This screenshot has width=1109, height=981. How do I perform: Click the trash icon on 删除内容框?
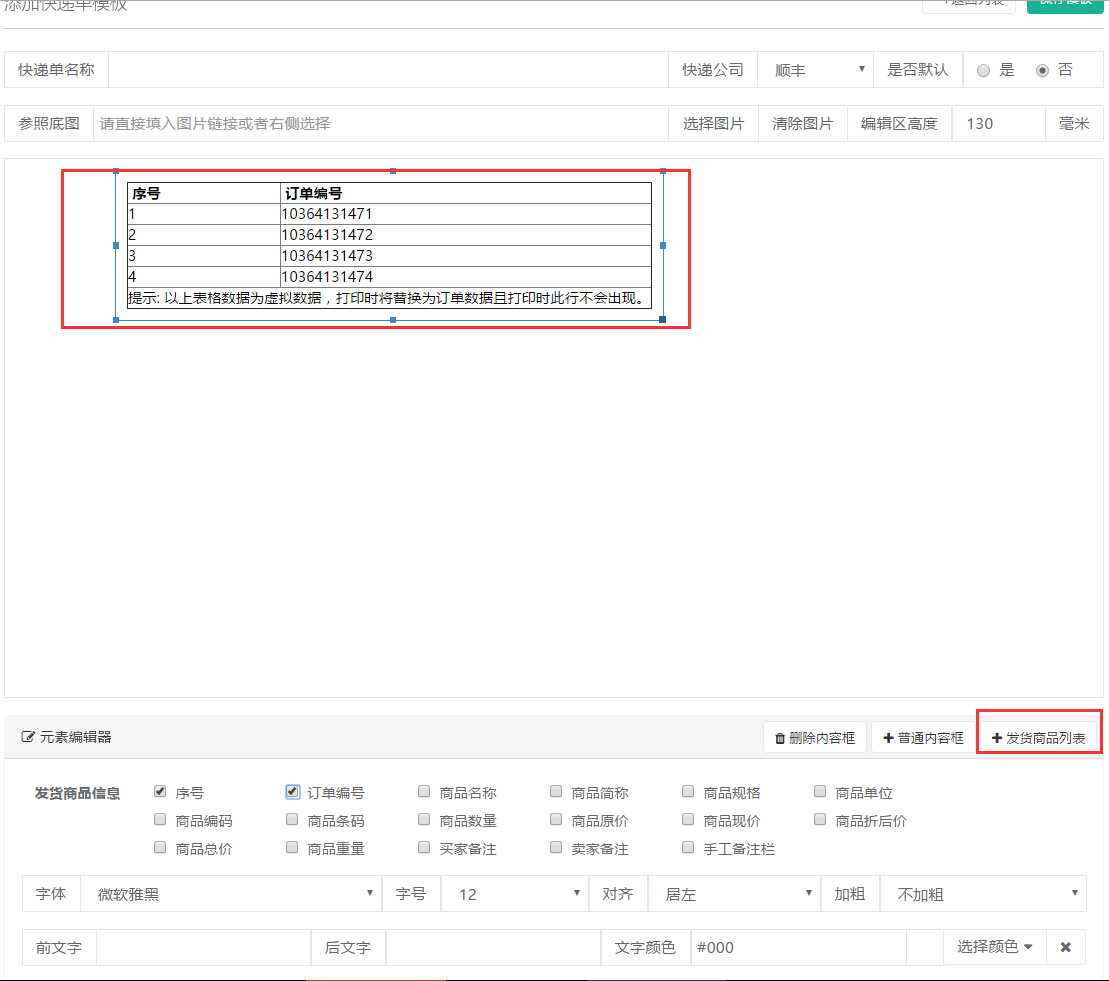tap(780, 739)
